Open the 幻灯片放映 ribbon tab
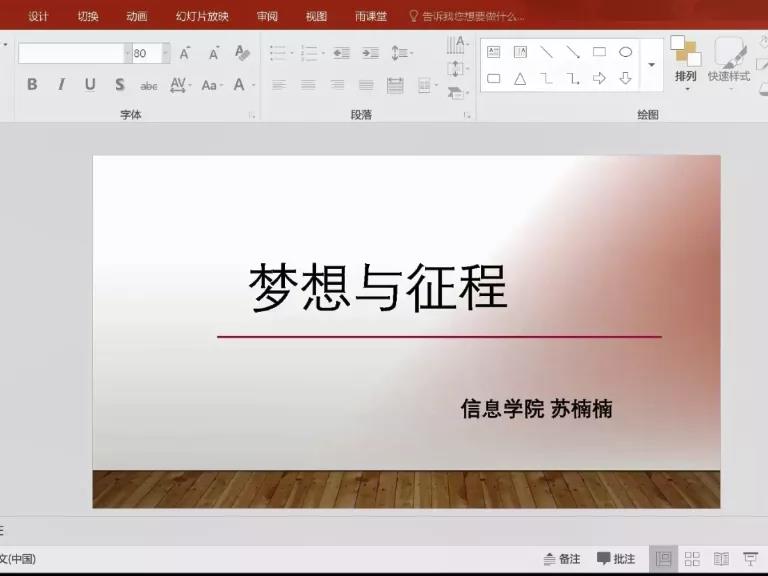Image resolution: width=768 pixels, height=576 pixels. click(x=202, y=16)
